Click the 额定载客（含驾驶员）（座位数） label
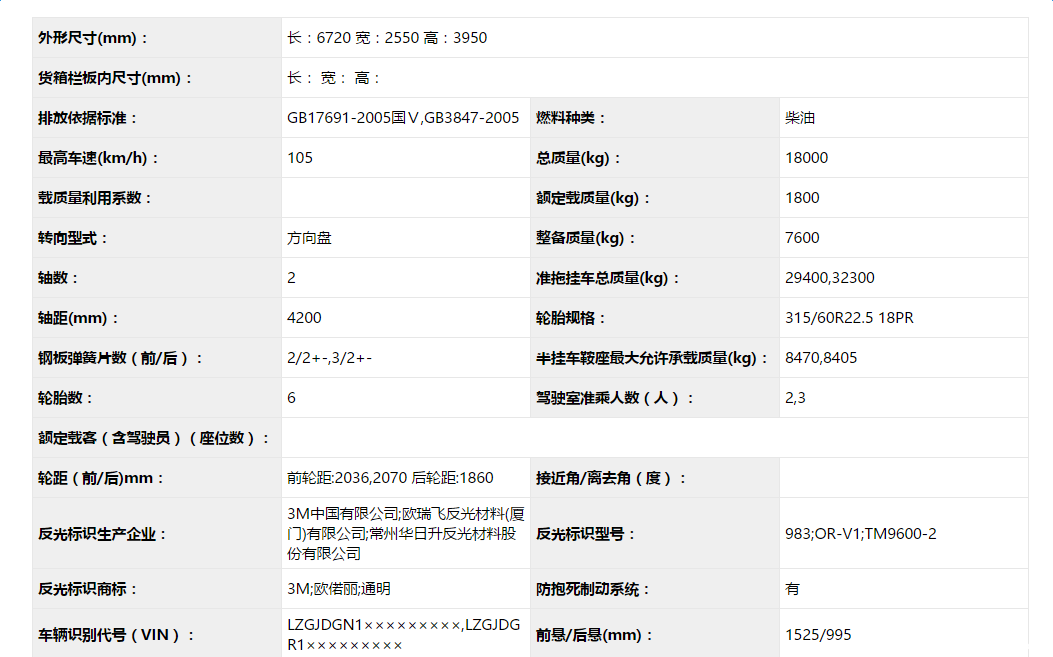The image size is (1053, 657). point(154,438)
